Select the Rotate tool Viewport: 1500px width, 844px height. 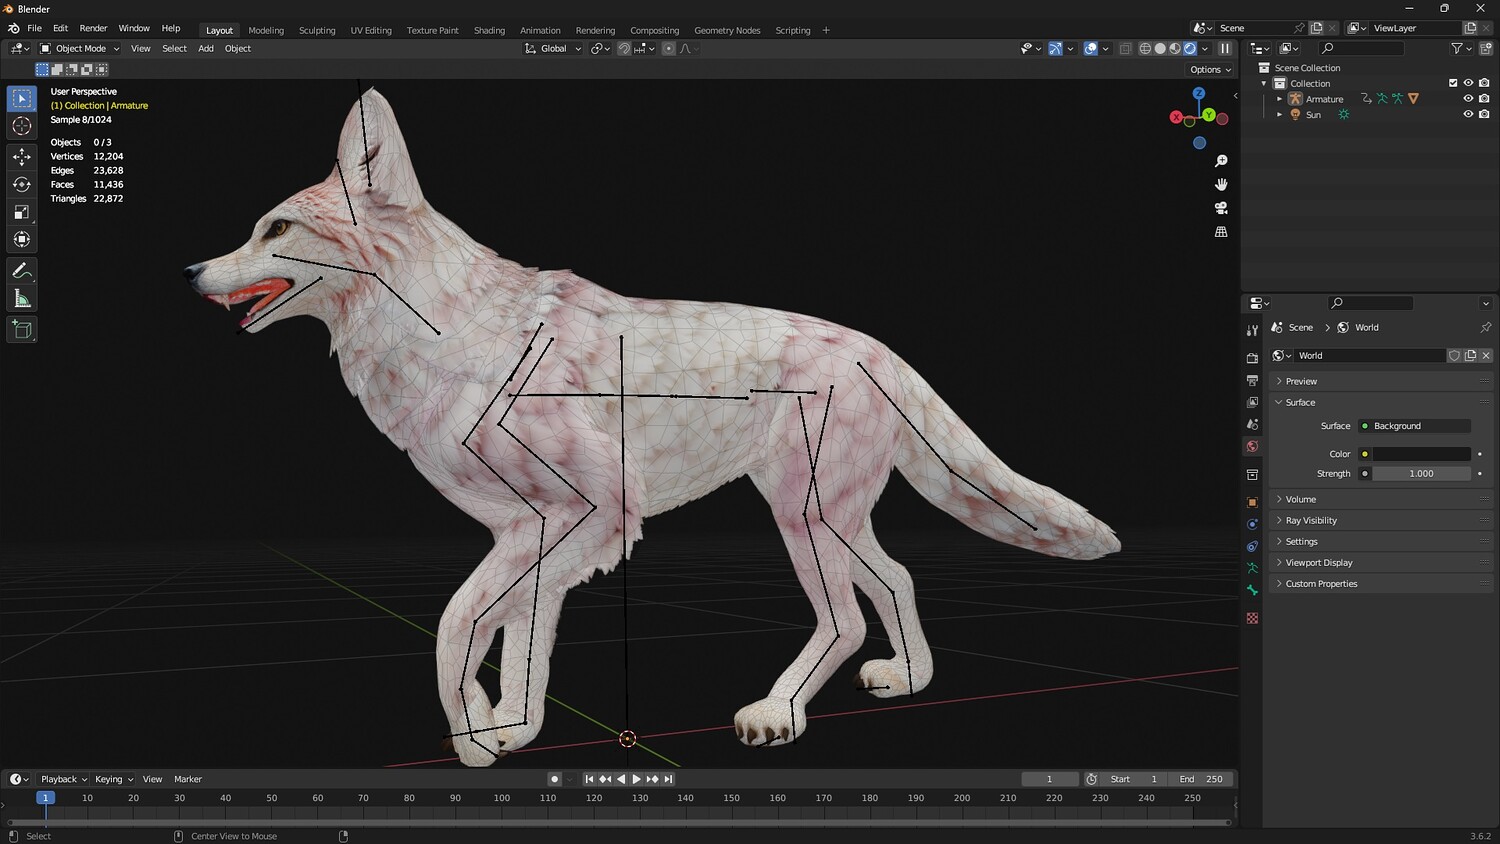tap(21, 184)
